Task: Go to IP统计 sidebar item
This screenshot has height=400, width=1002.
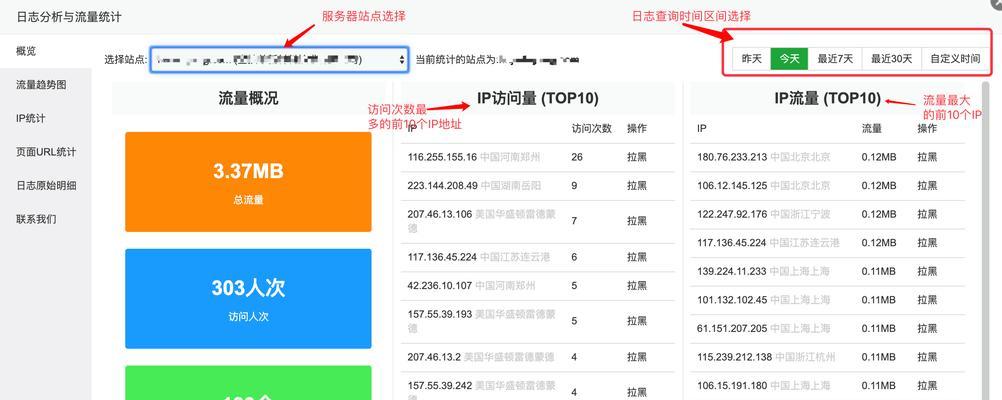Action: (45, 118)
